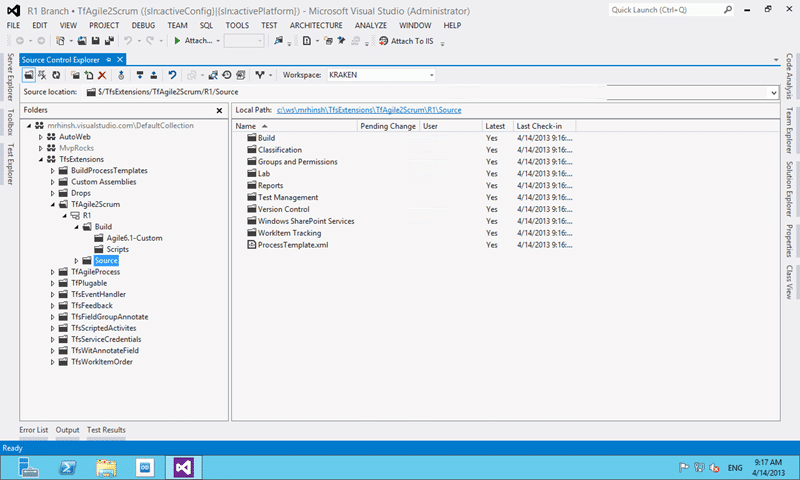
Task: Select the Agile6.1-Custom folder in tree
Action: click(x=134, y=238)
